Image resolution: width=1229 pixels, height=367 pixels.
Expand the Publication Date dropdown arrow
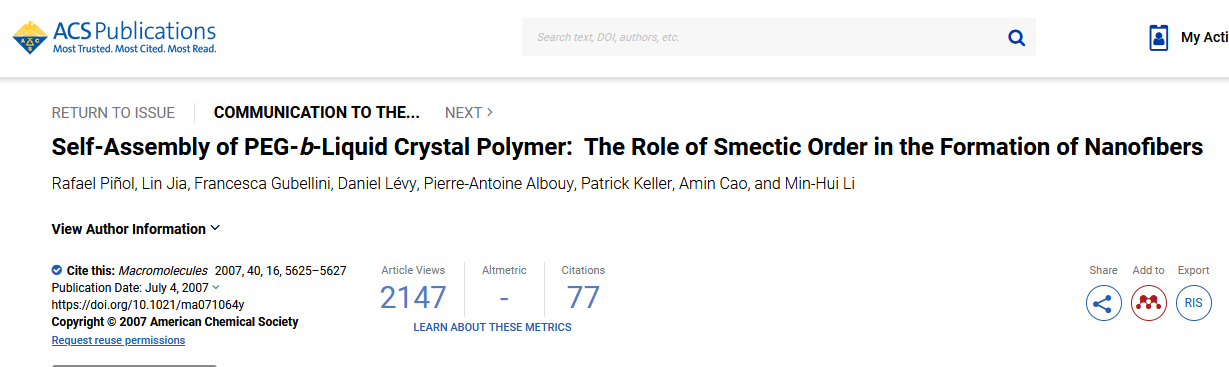pos(216,287)
